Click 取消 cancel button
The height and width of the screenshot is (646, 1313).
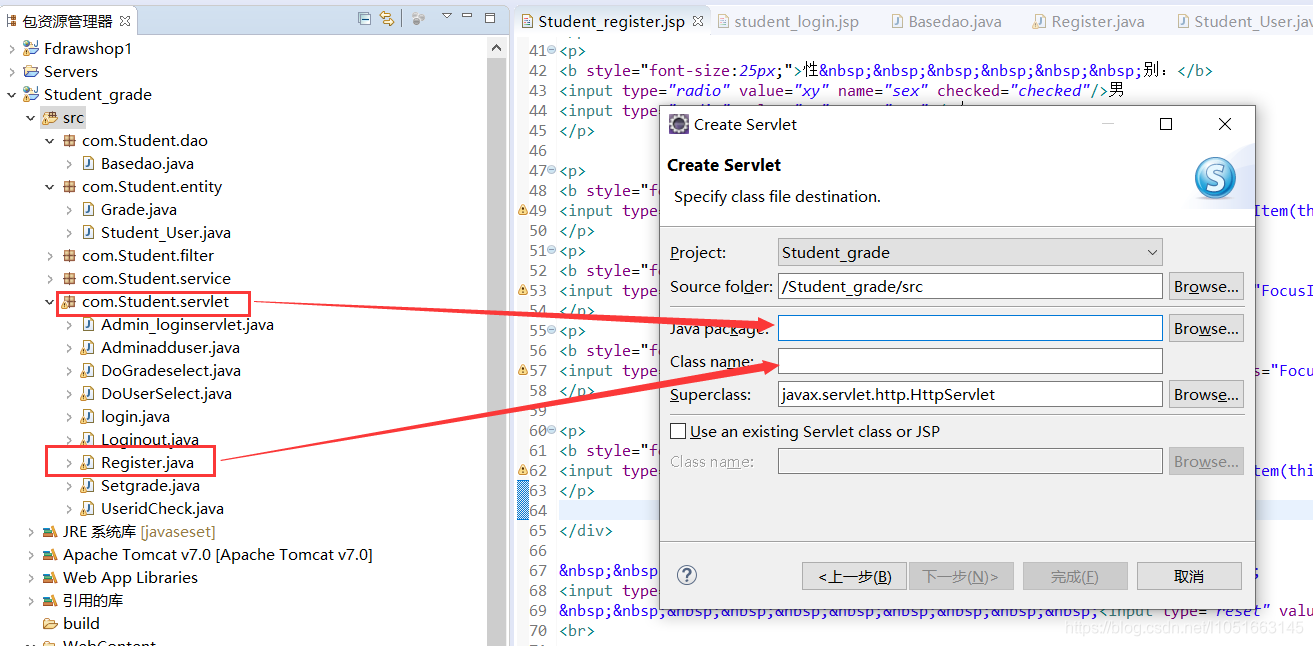click(x=1189, y=576)
